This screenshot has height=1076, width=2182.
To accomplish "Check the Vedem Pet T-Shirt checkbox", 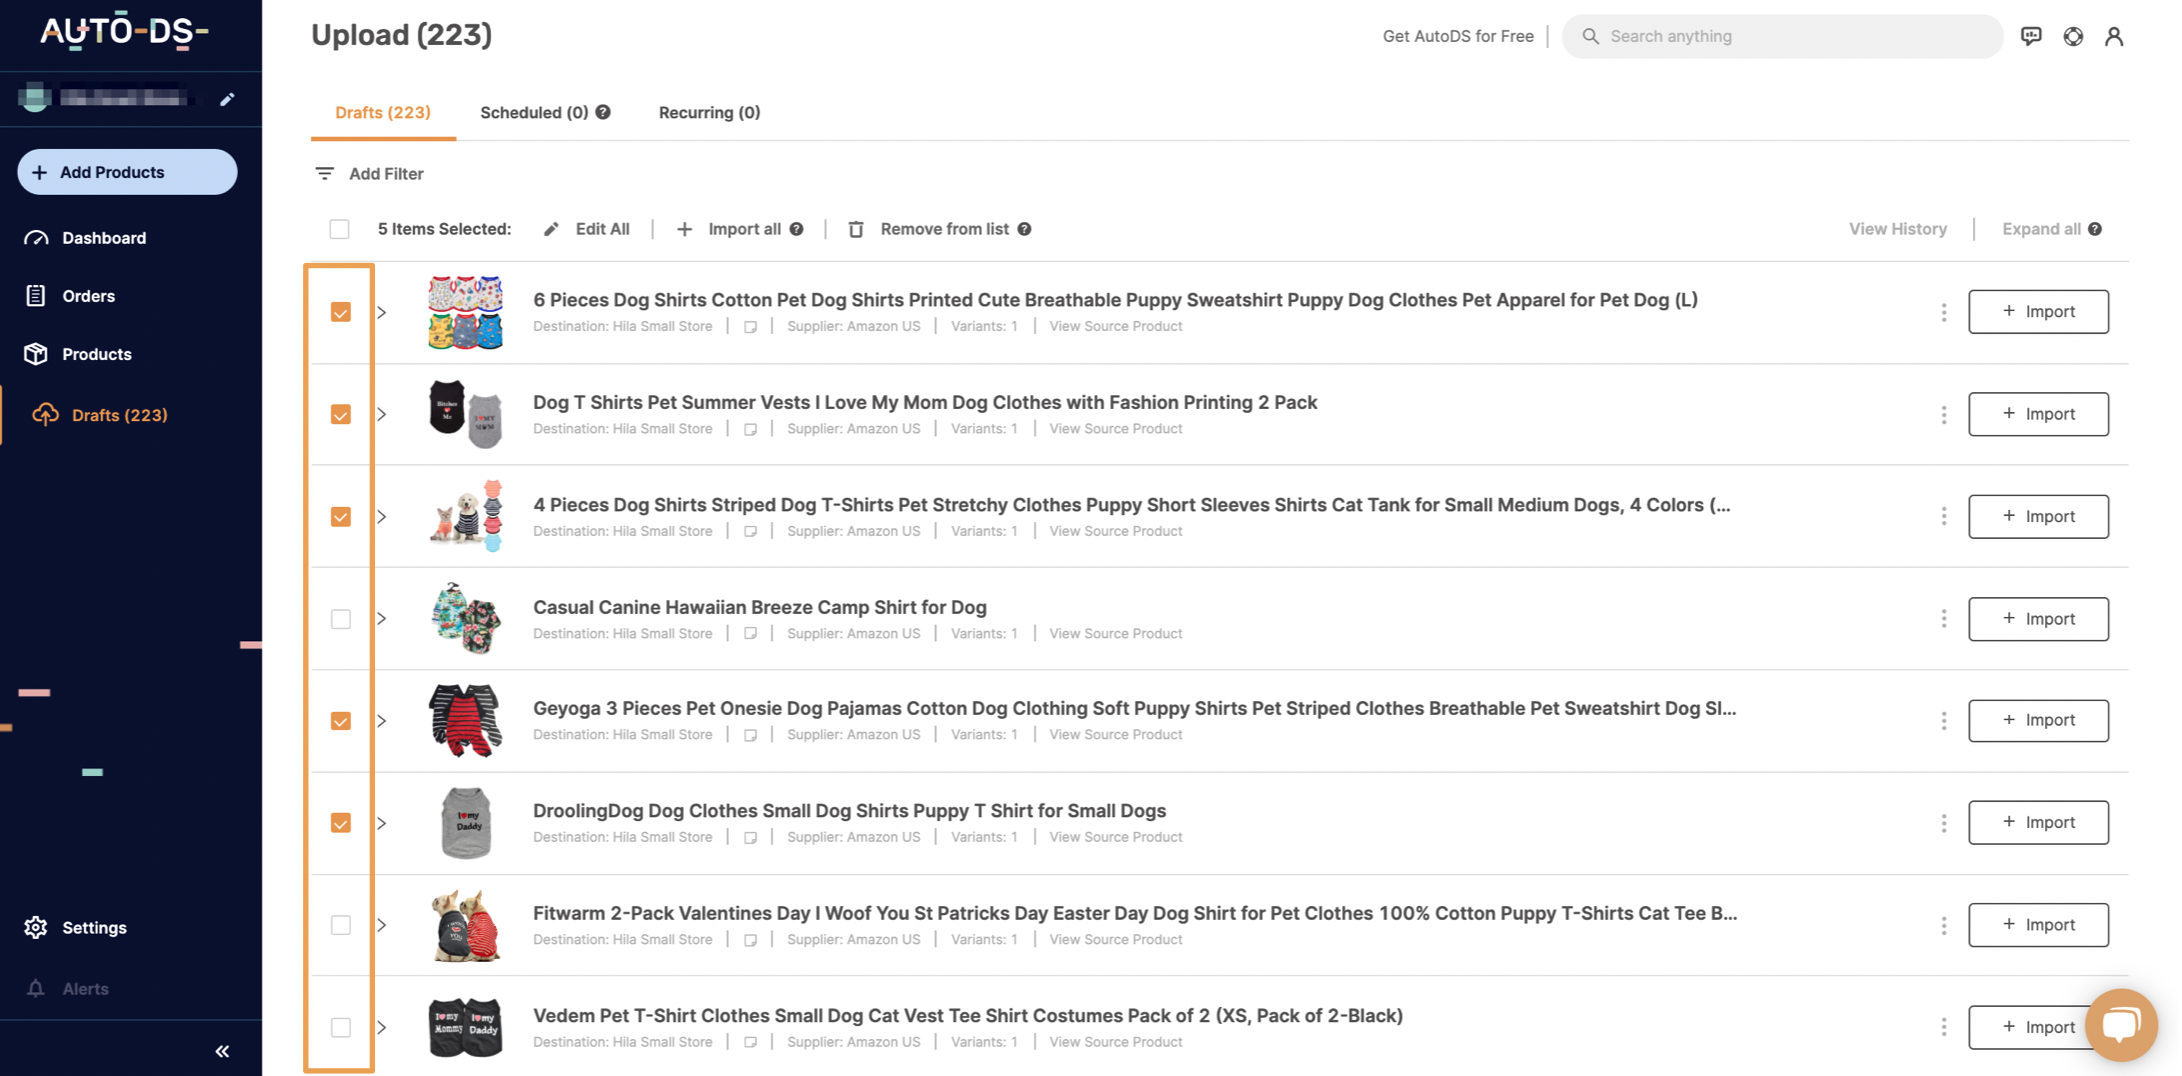I will (341, 1027).
